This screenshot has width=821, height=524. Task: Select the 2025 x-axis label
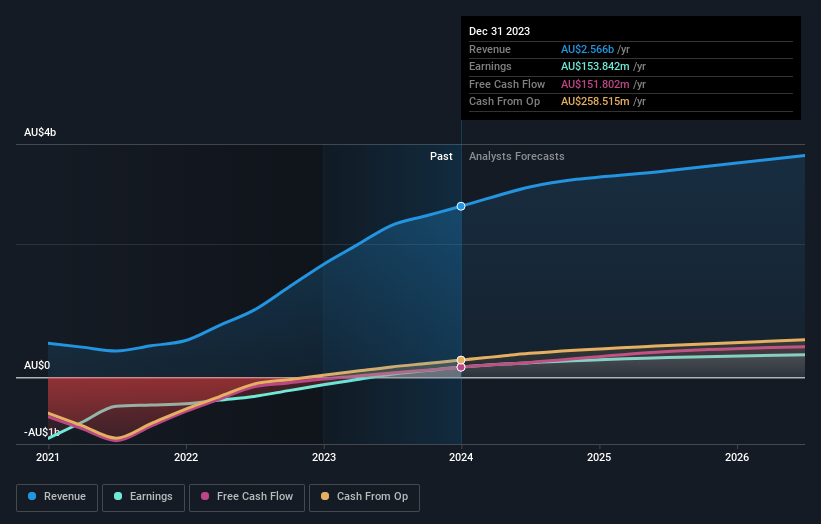coord(599,458)
